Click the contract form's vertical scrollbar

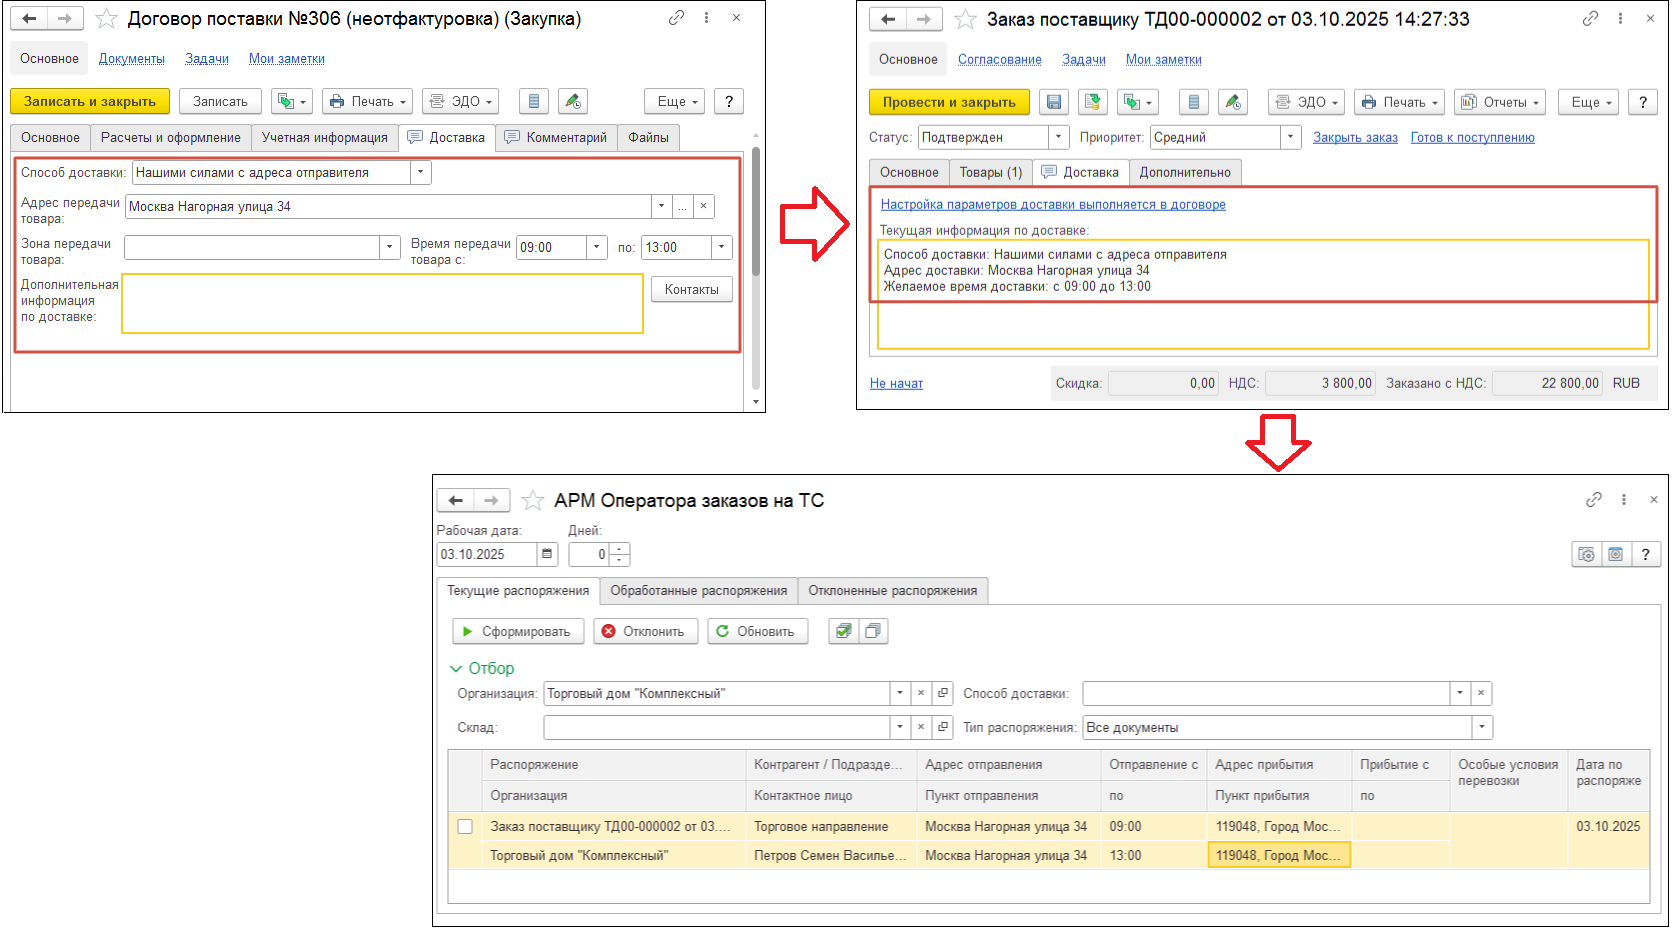tap(756, 212)
